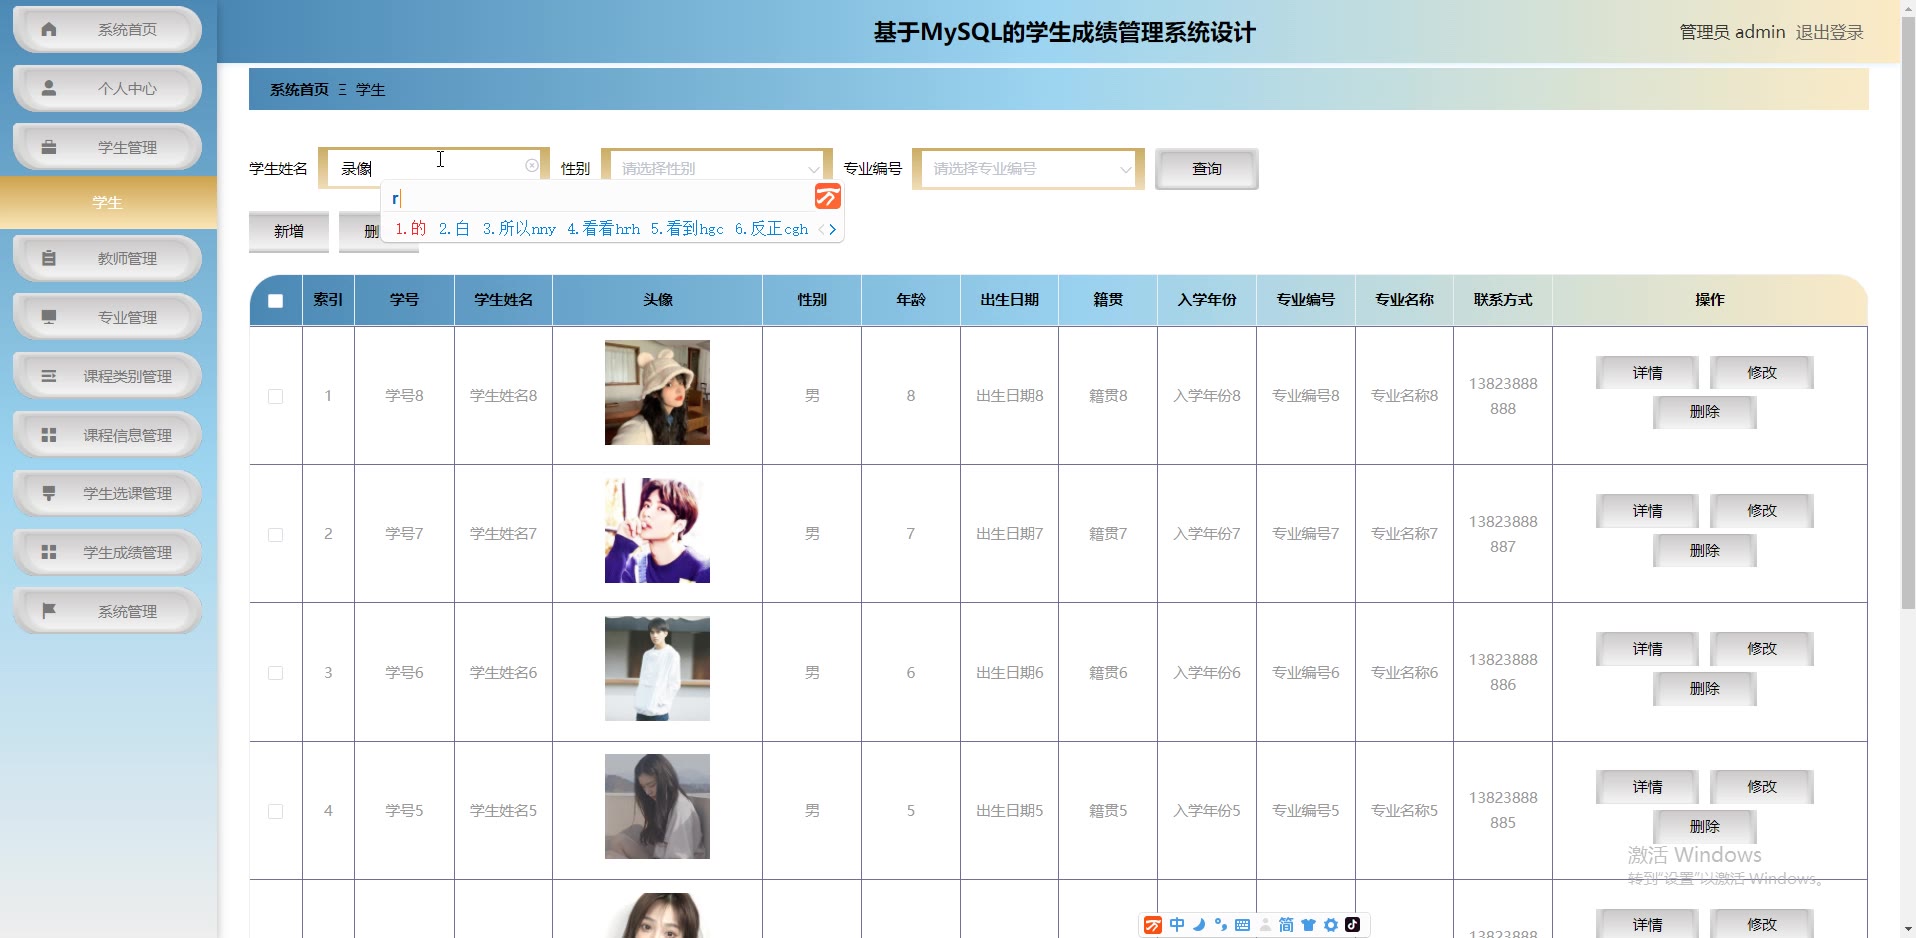1916x938 pixels.
Task: Check the row for 学号5
Action: 275,811
